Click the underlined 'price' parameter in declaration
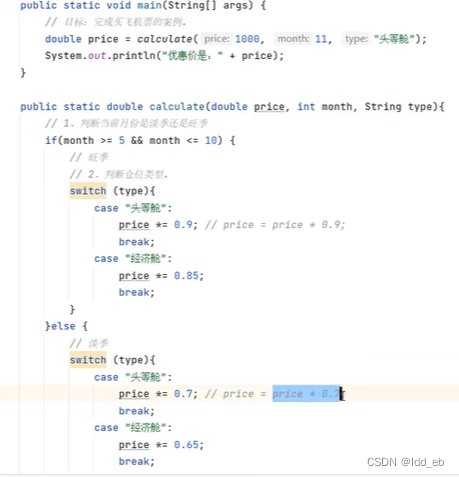Viewport: 459px width, 477px height. [269, 107]
